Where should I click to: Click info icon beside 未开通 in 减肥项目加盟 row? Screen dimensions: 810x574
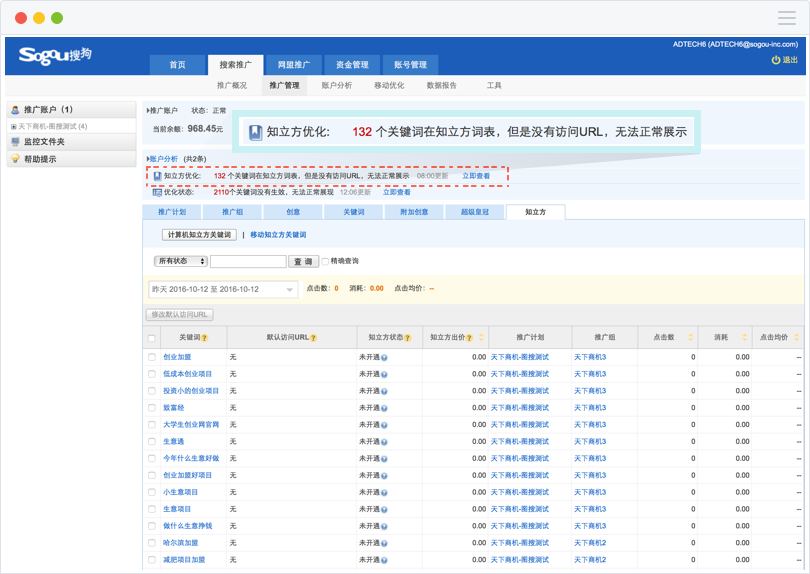pyautogui.click(x=384, y=560)
